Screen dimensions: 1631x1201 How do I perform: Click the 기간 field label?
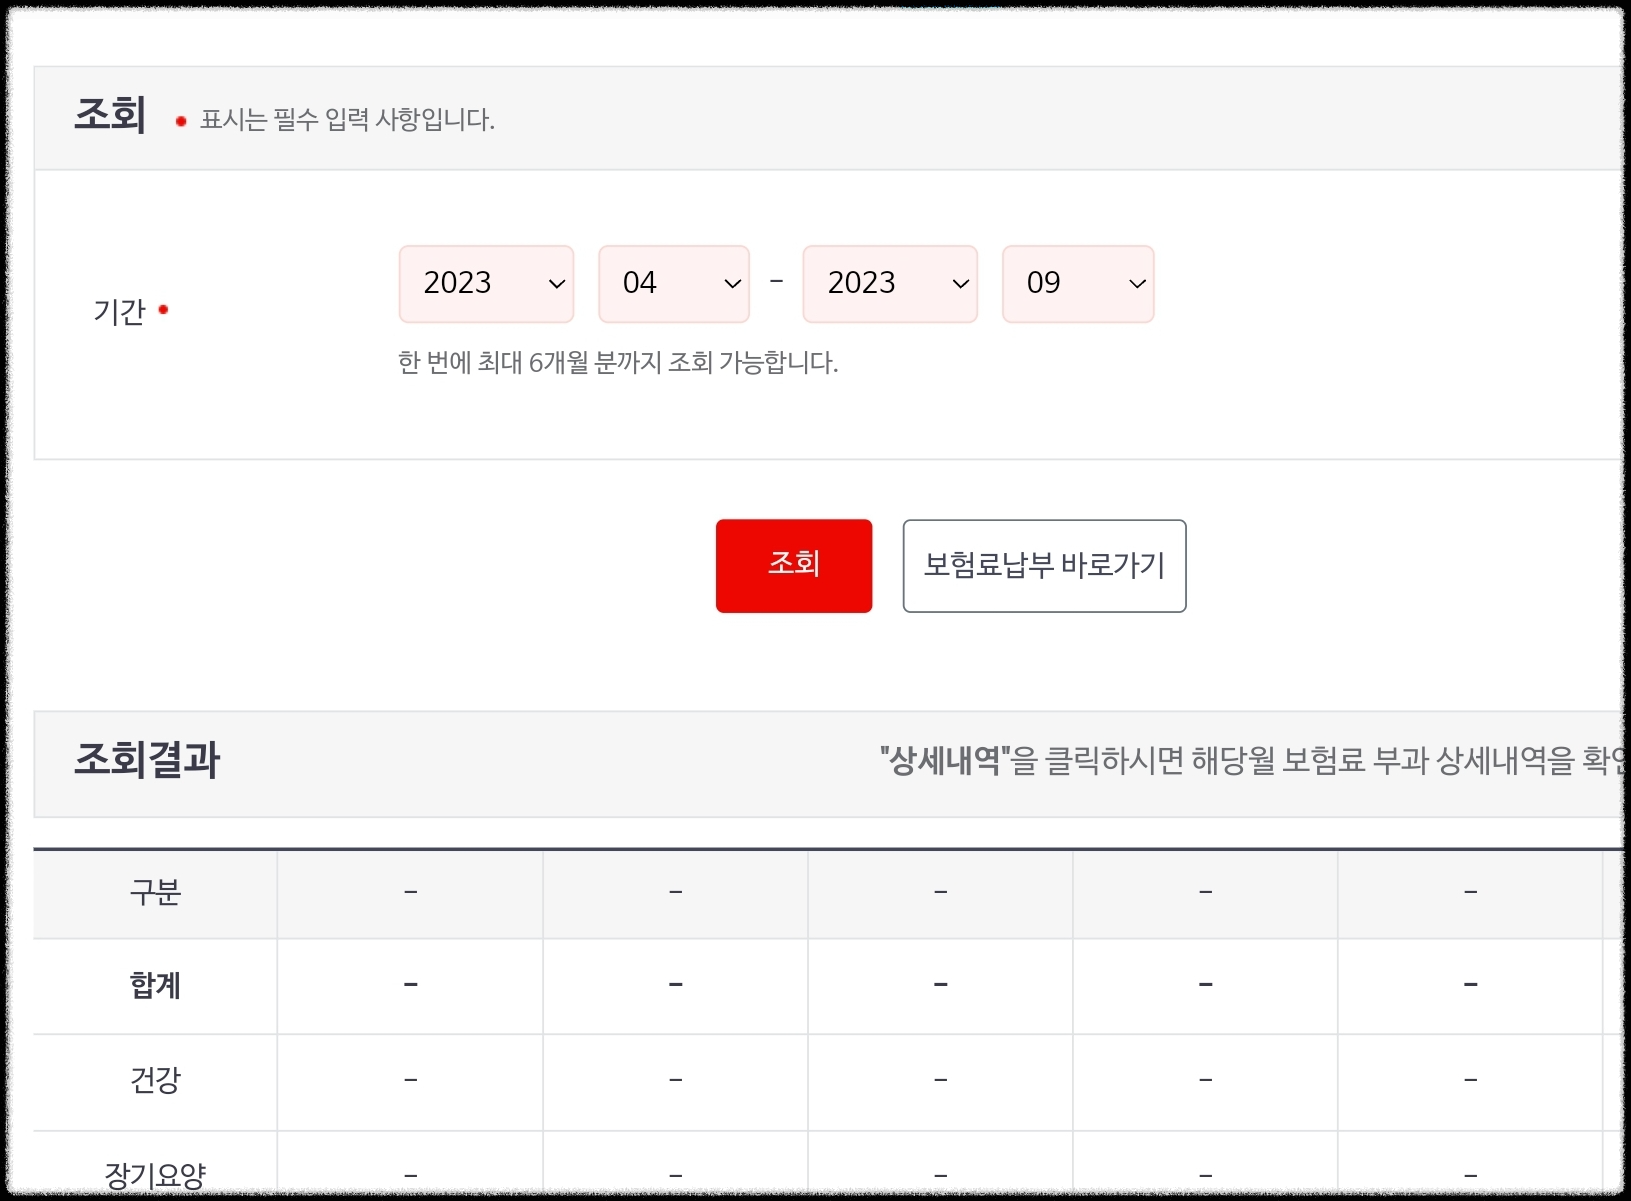[119, 312]
